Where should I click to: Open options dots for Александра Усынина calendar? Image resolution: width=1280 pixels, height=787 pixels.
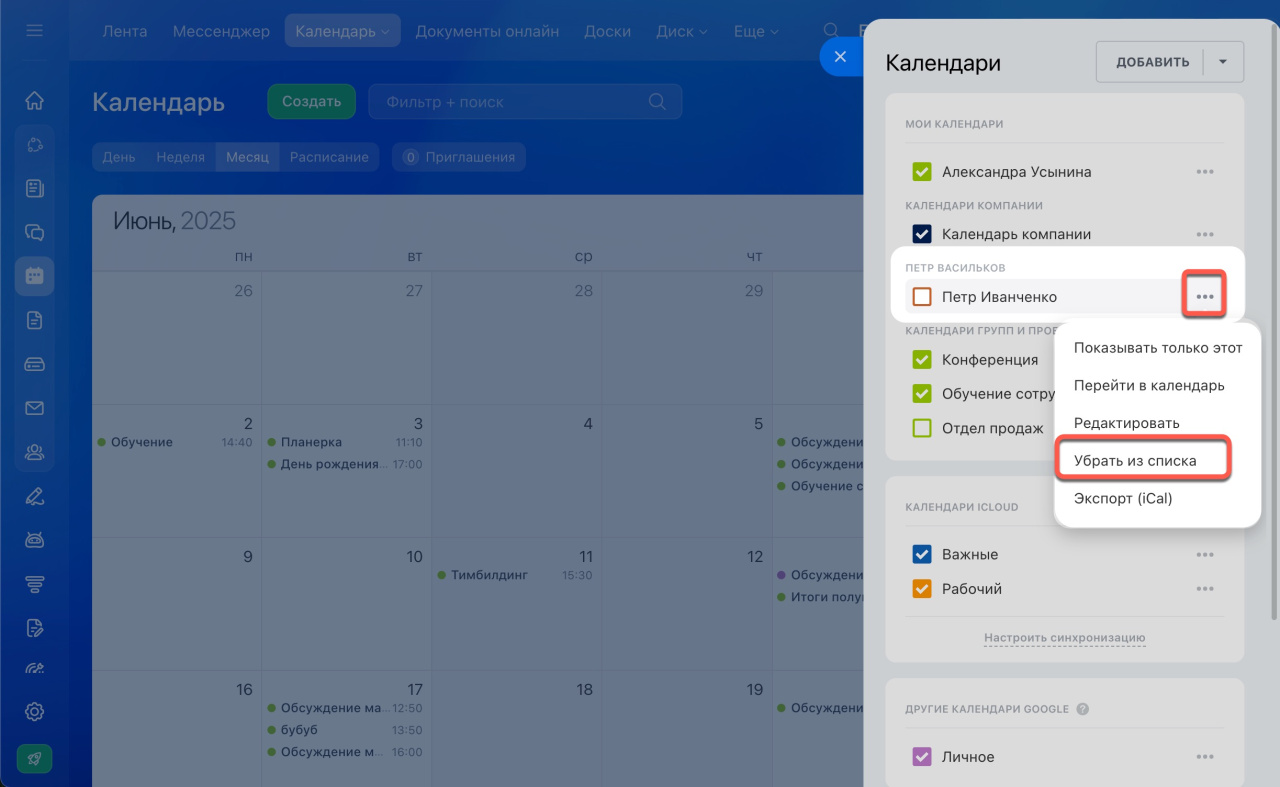click(1205, 172)
